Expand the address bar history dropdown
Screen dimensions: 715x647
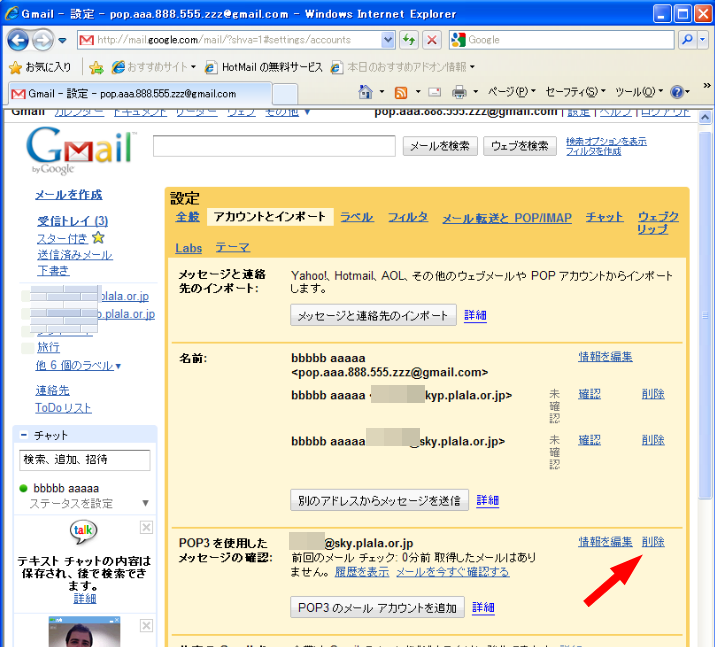388,40
